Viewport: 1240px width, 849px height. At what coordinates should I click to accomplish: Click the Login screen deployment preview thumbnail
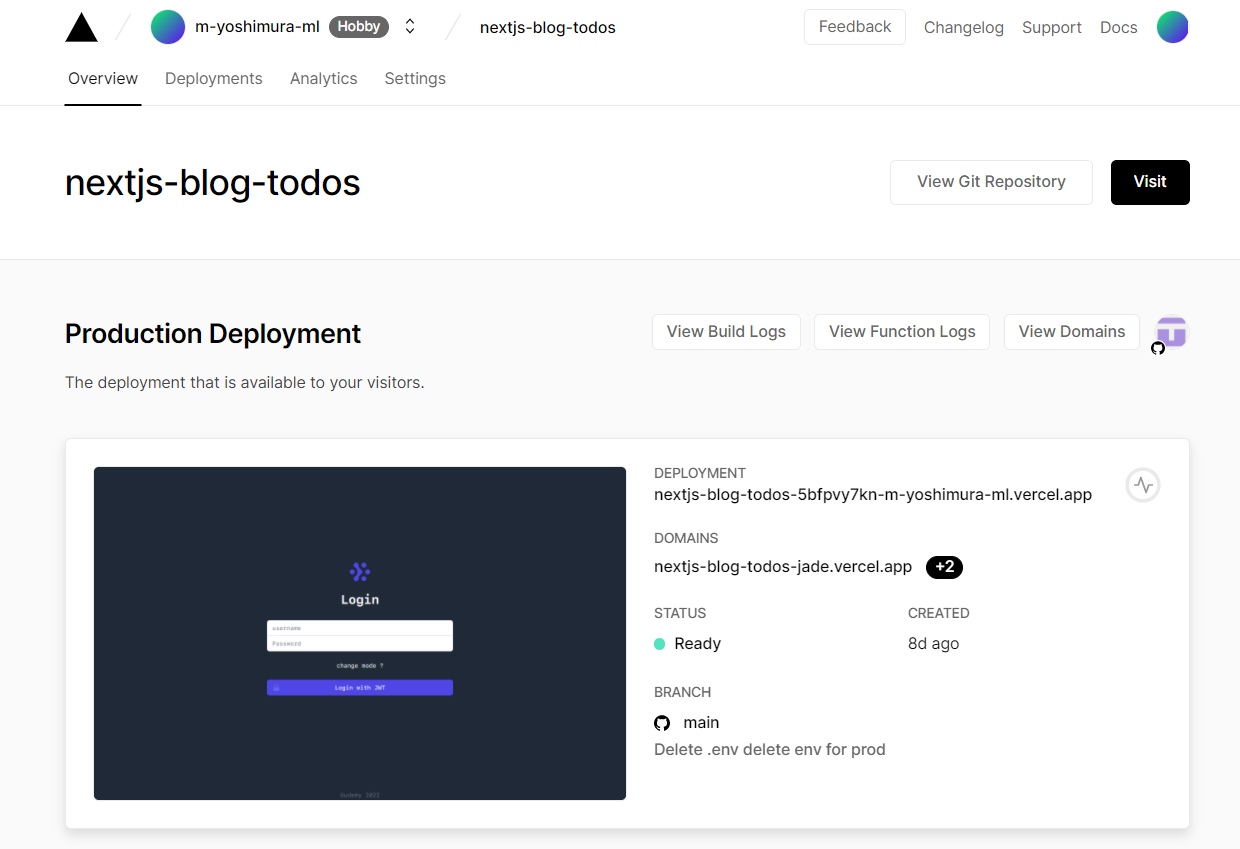click(x=359, y=633)
